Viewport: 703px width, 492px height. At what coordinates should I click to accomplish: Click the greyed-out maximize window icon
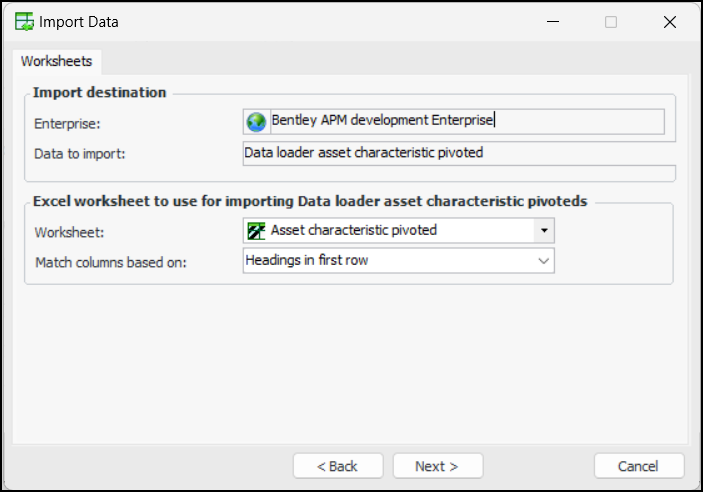click(x=611, y=22)
